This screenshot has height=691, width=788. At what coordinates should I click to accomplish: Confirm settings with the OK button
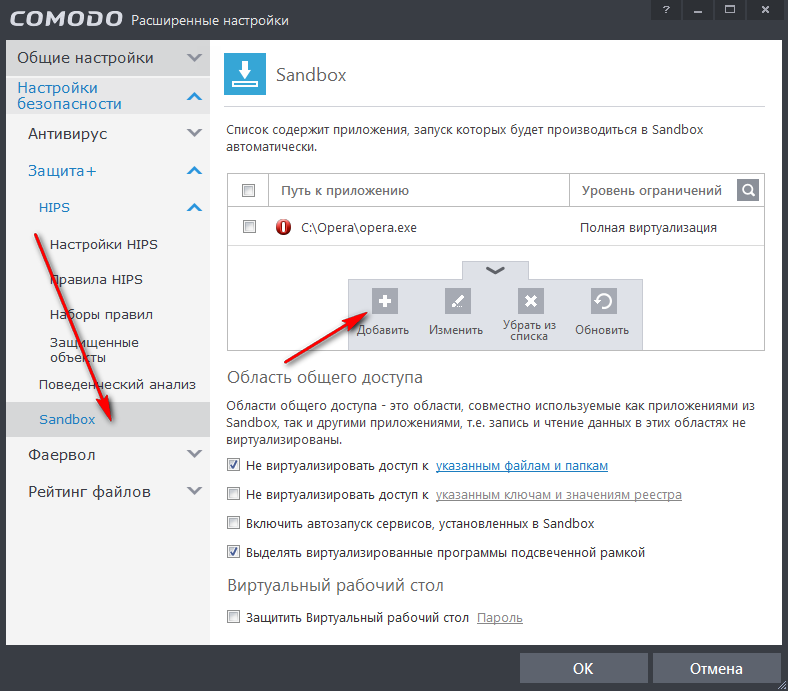click(583, 668)
